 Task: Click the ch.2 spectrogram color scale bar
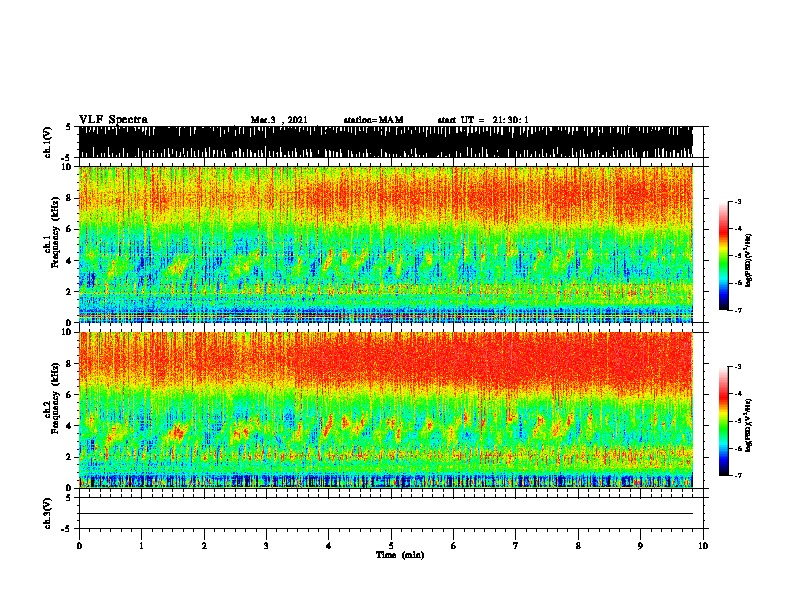click(724, 421)
